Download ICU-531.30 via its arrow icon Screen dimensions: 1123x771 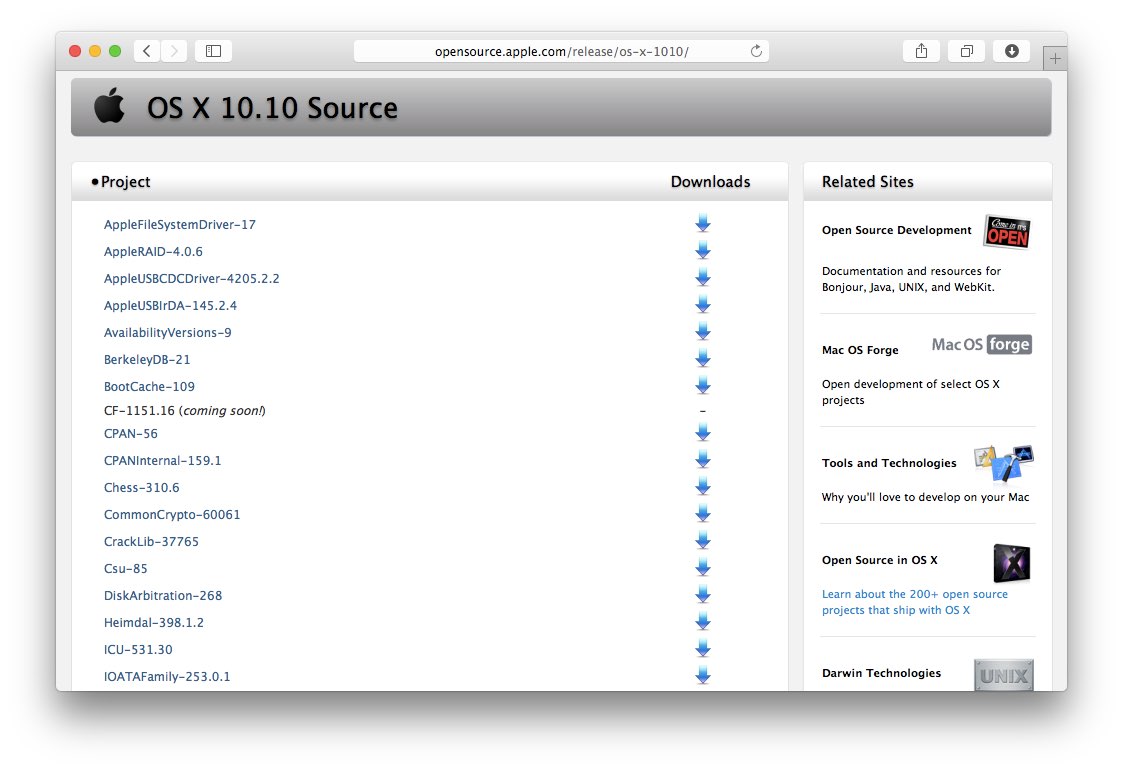click(703, 649)
